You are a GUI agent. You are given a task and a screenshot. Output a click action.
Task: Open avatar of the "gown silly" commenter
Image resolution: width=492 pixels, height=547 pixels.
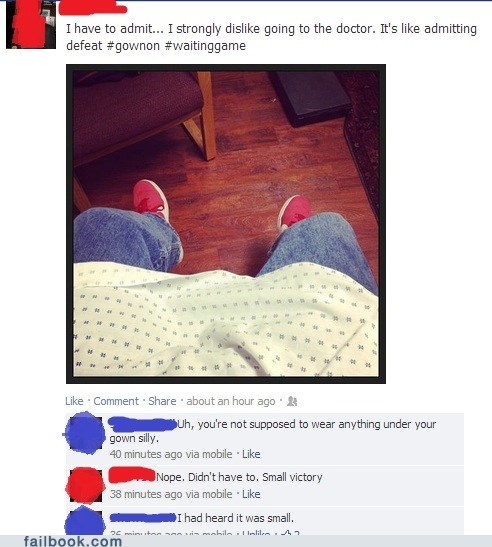point(86,434)
